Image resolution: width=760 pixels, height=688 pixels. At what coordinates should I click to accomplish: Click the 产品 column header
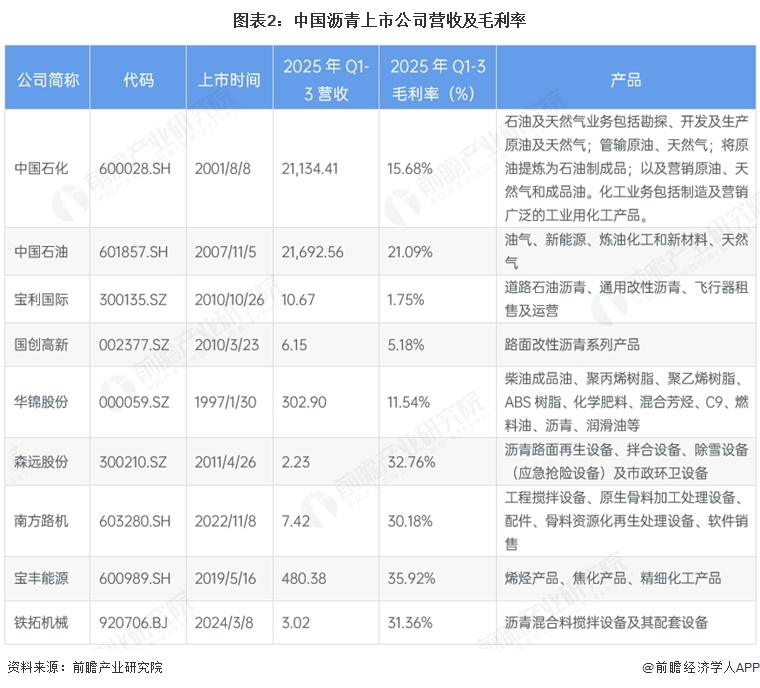pos(626,78)
